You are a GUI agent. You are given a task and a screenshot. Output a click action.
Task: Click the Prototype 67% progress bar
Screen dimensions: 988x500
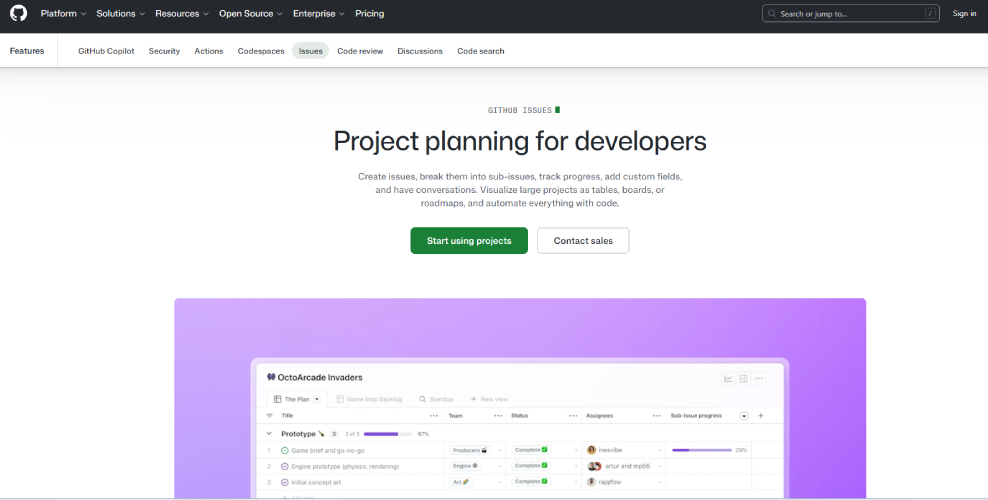[x=388, y=434]
